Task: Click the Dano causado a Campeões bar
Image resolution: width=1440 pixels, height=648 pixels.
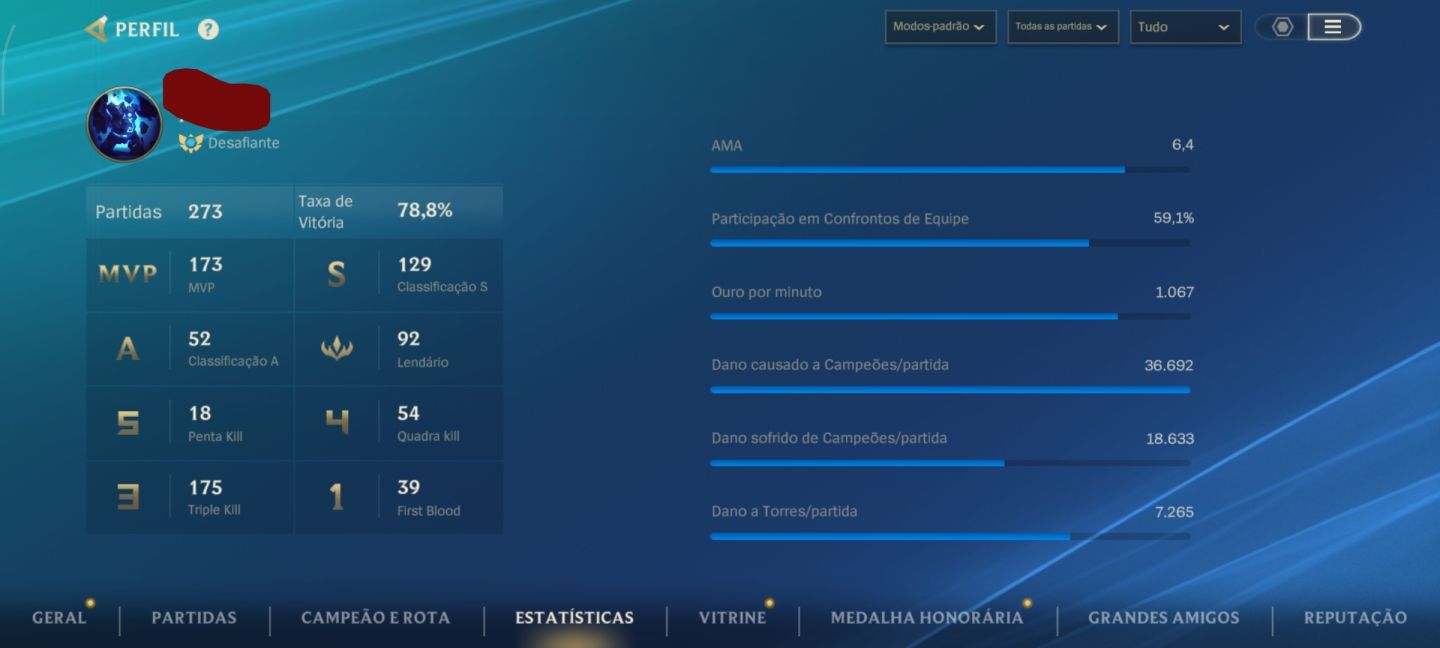Action: coord(950,390)
